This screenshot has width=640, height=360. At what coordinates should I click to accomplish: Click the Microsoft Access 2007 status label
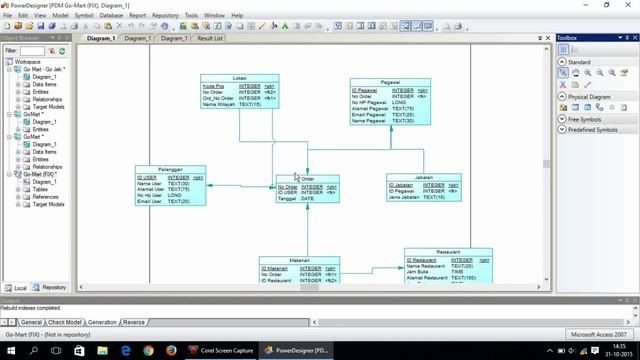(598, 334)
